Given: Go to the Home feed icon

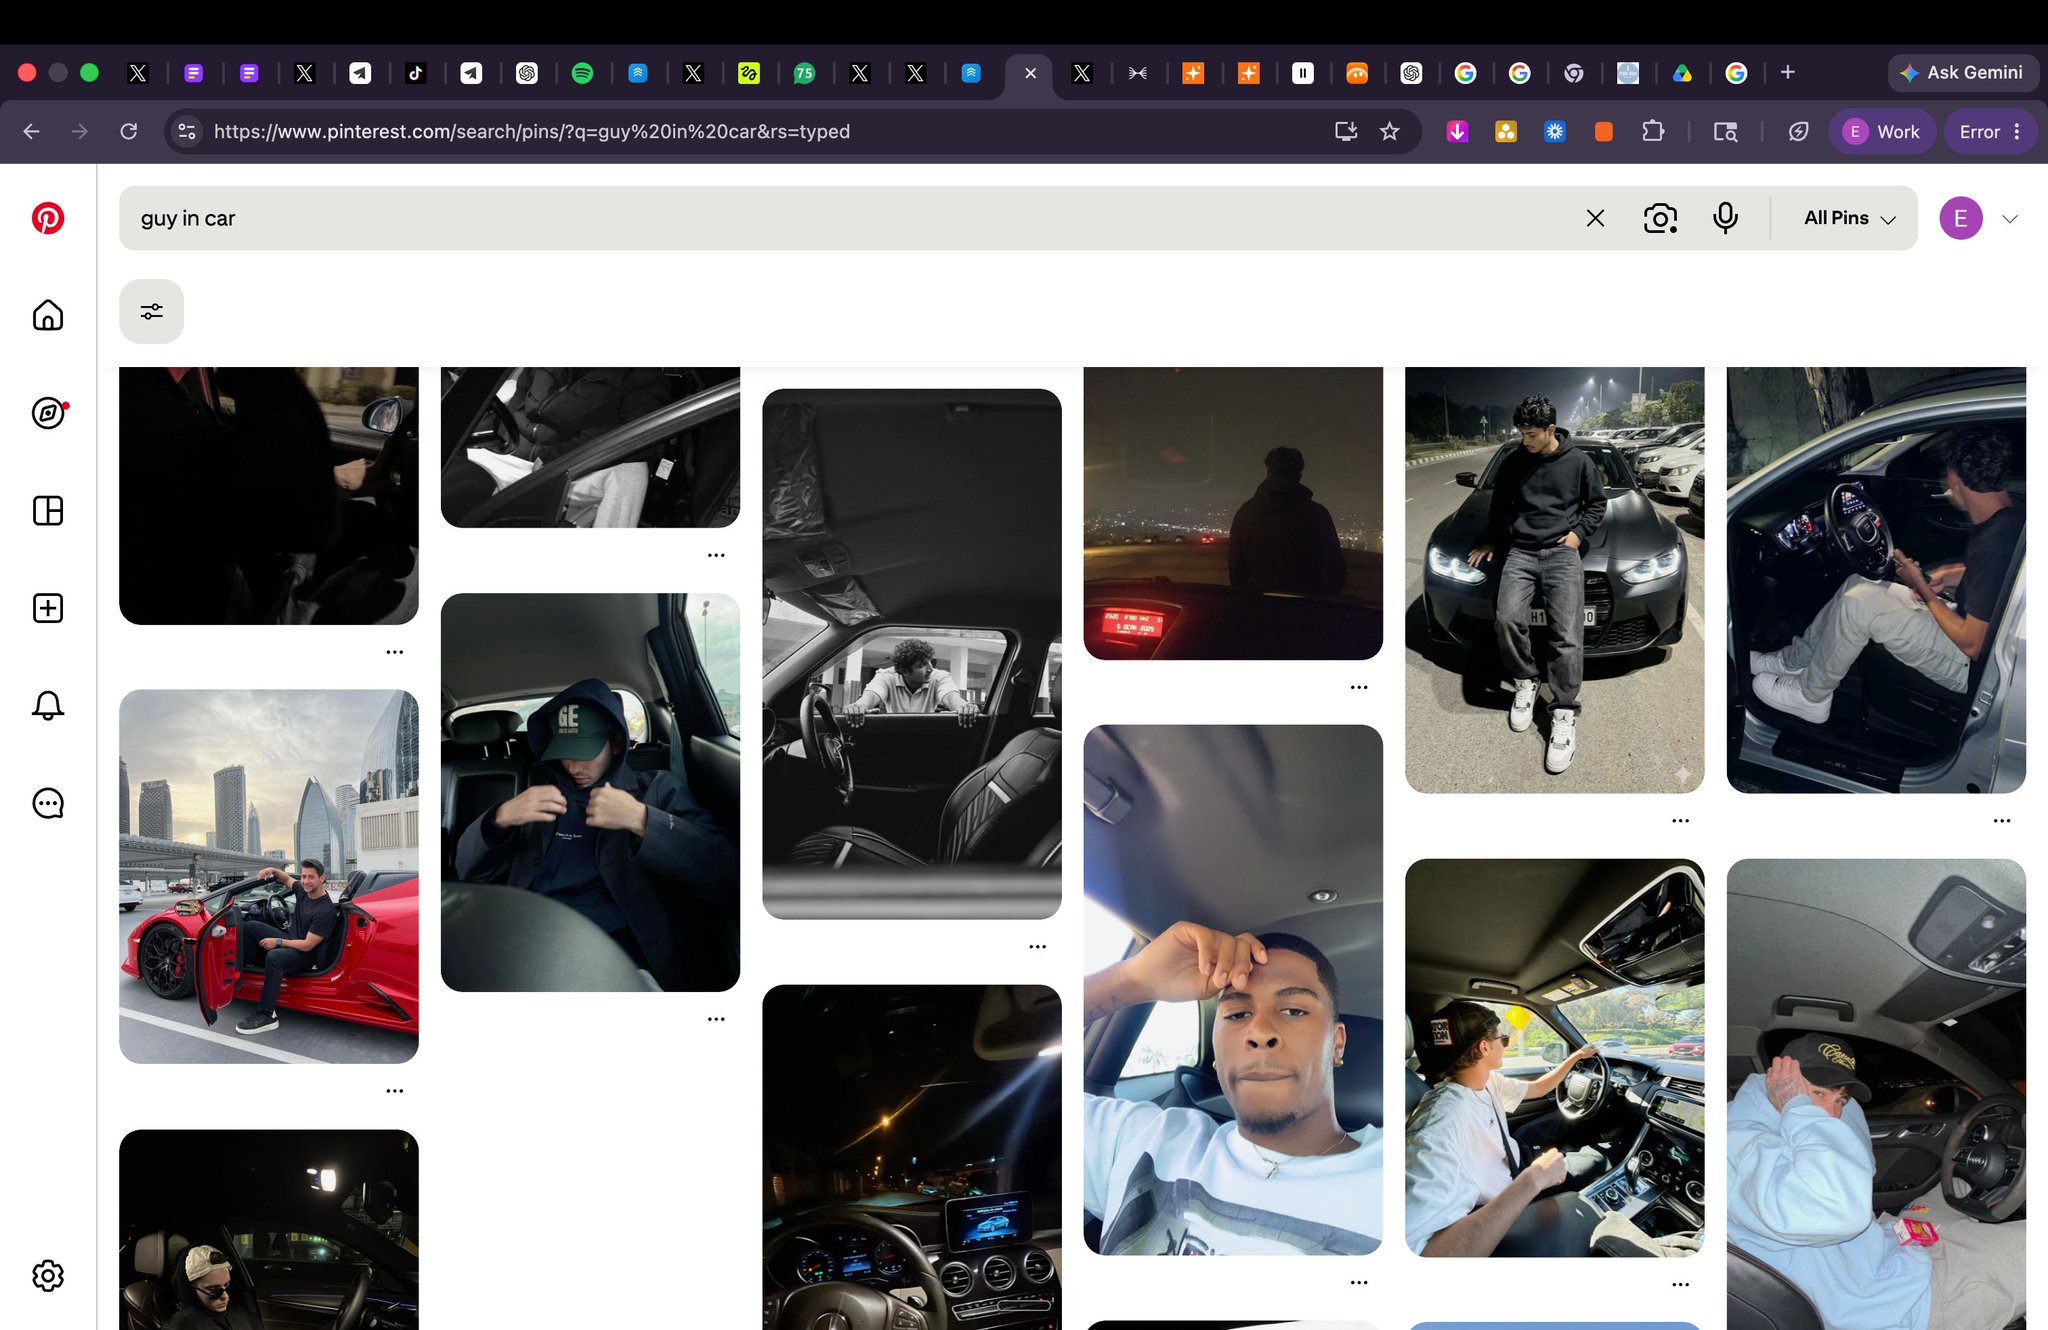Looking at the screenshot, I should (48, 315).
